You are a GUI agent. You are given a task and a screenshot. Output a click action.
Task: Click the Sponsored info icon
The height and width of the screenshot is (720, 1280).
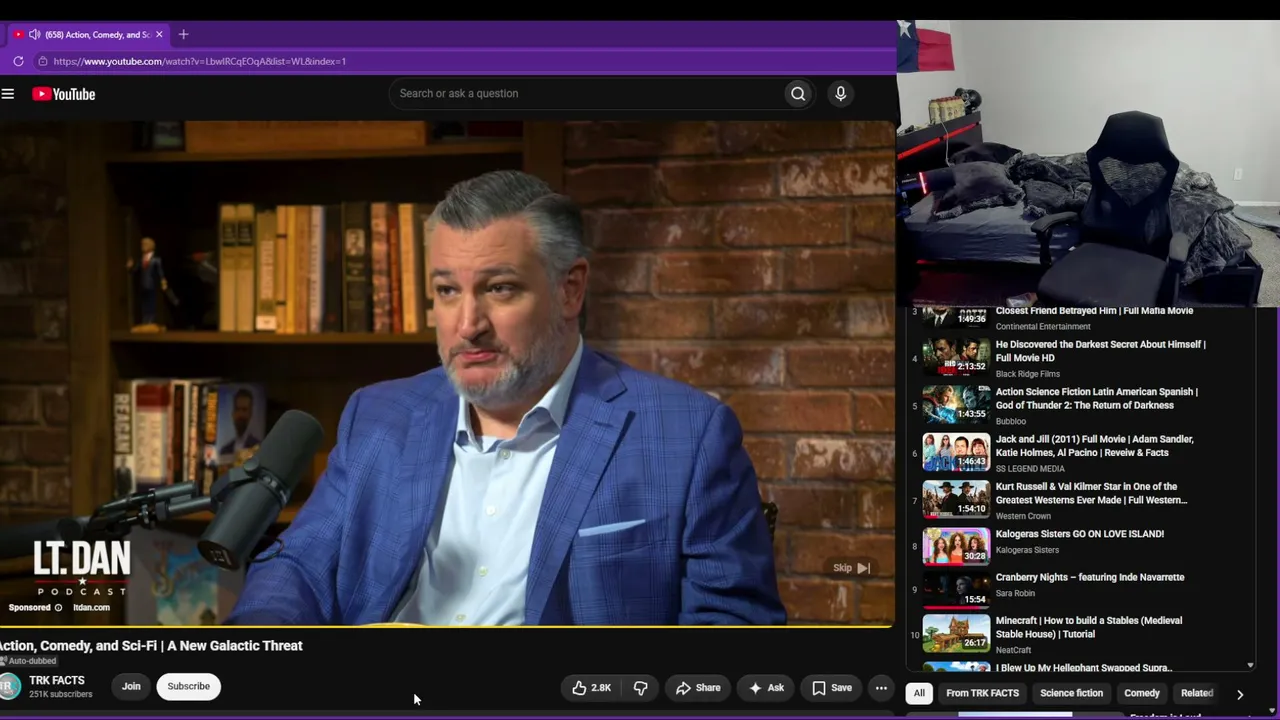[58, 607]
